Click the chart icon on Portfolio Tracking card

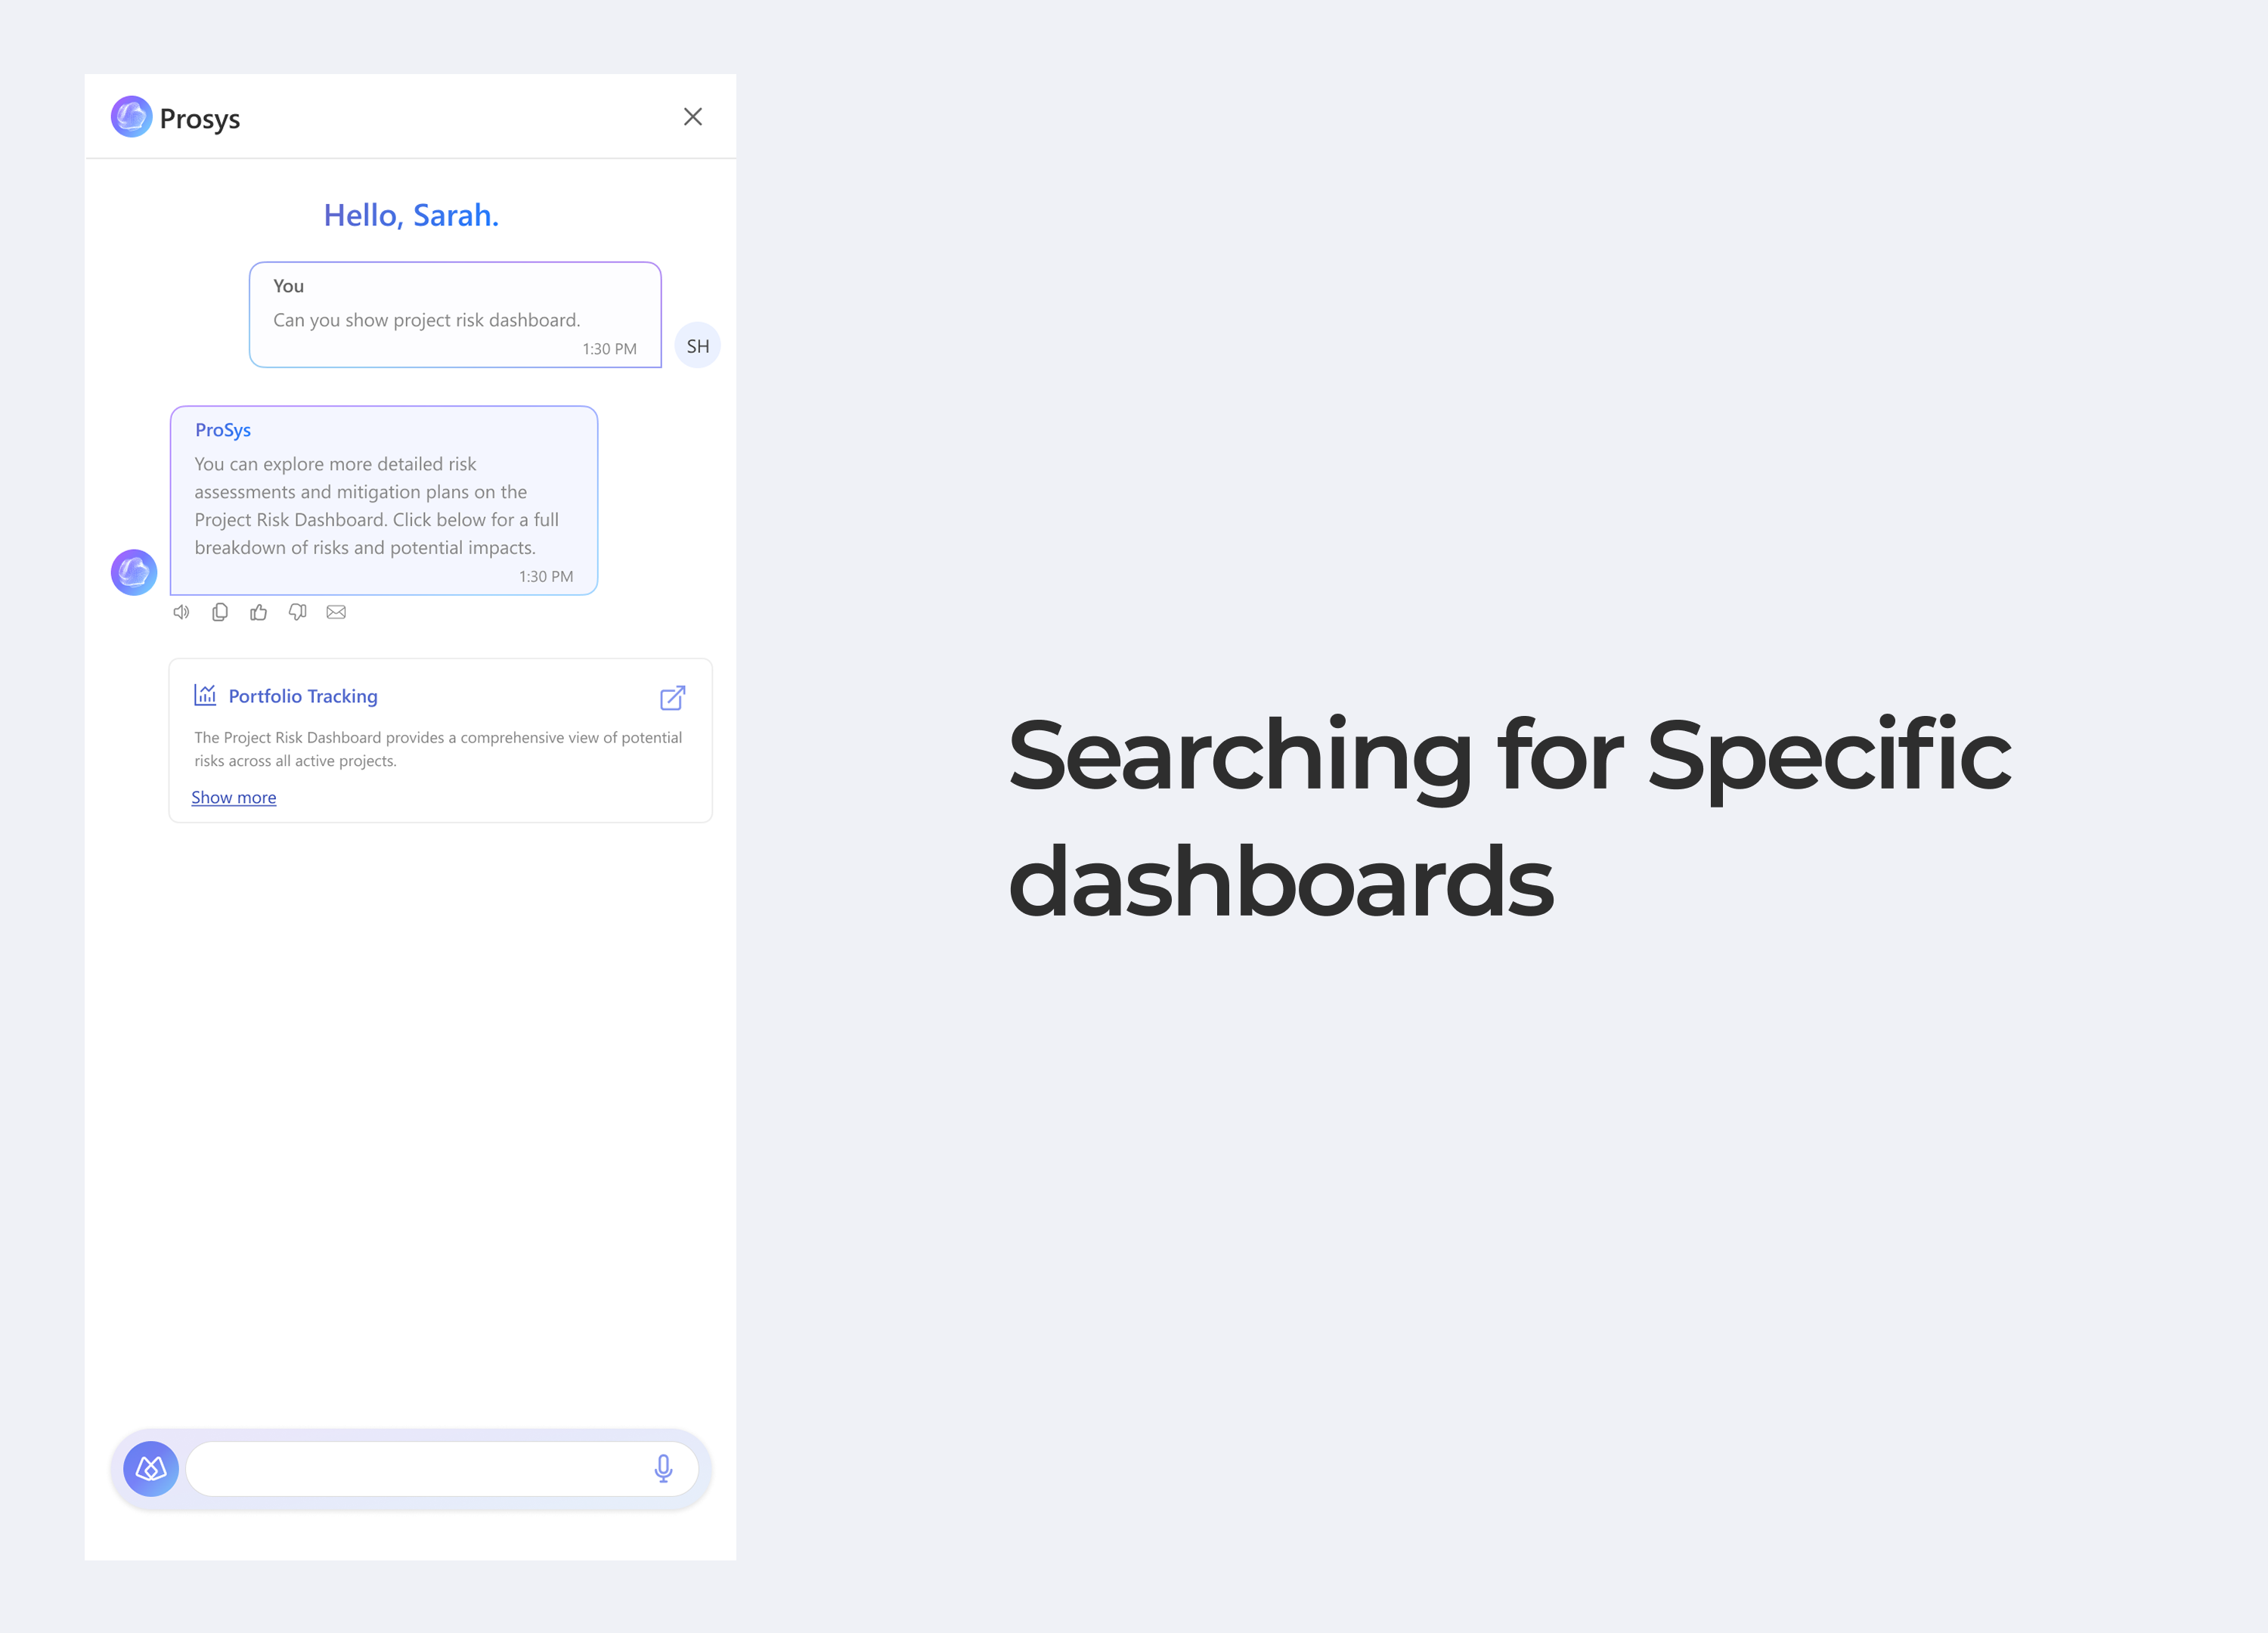click(x=205, y=695)
